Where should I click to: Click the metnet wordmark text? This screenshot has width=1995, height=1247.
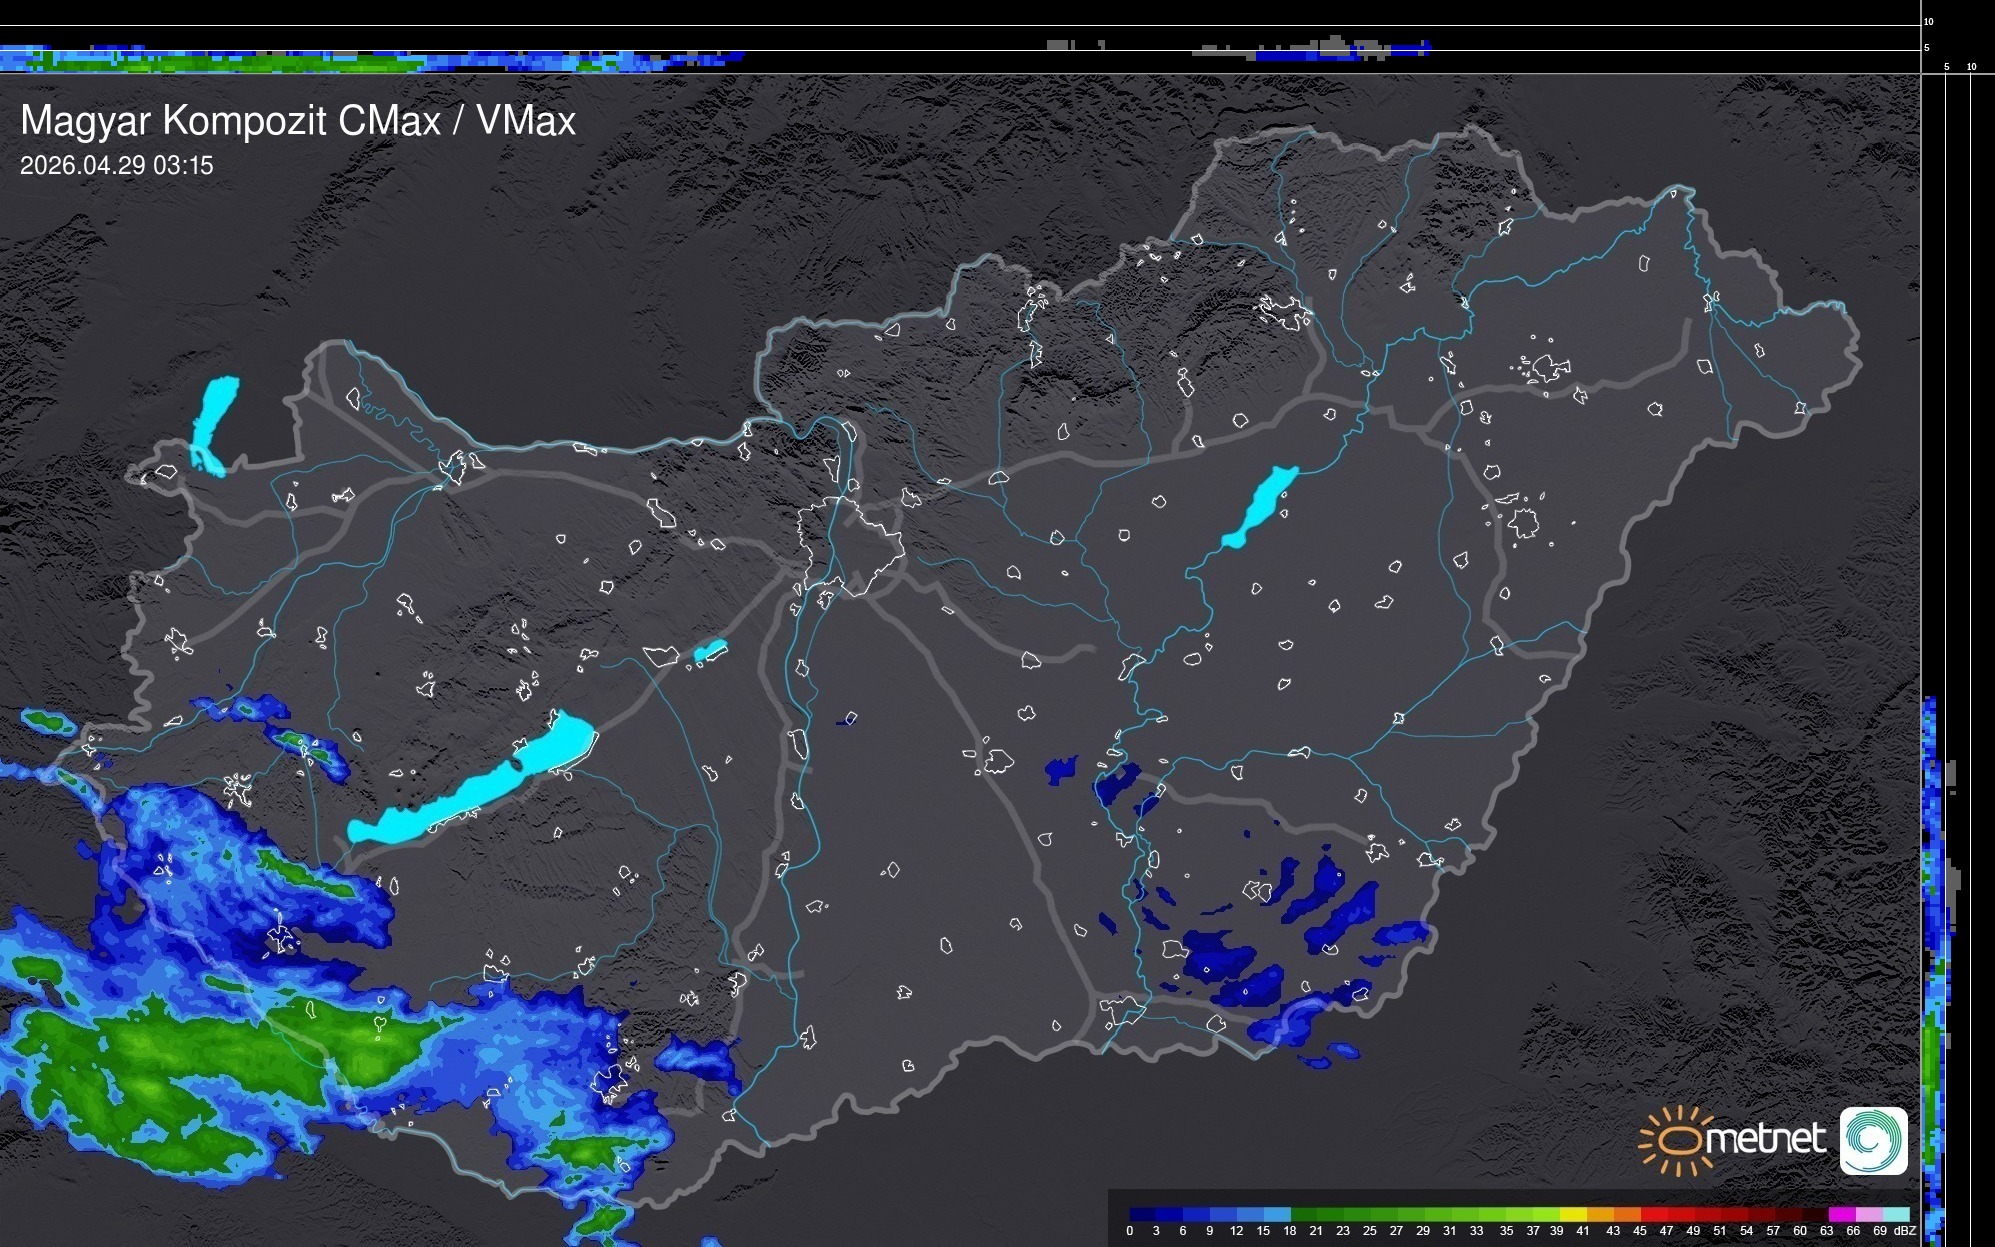(1765, 1139)
